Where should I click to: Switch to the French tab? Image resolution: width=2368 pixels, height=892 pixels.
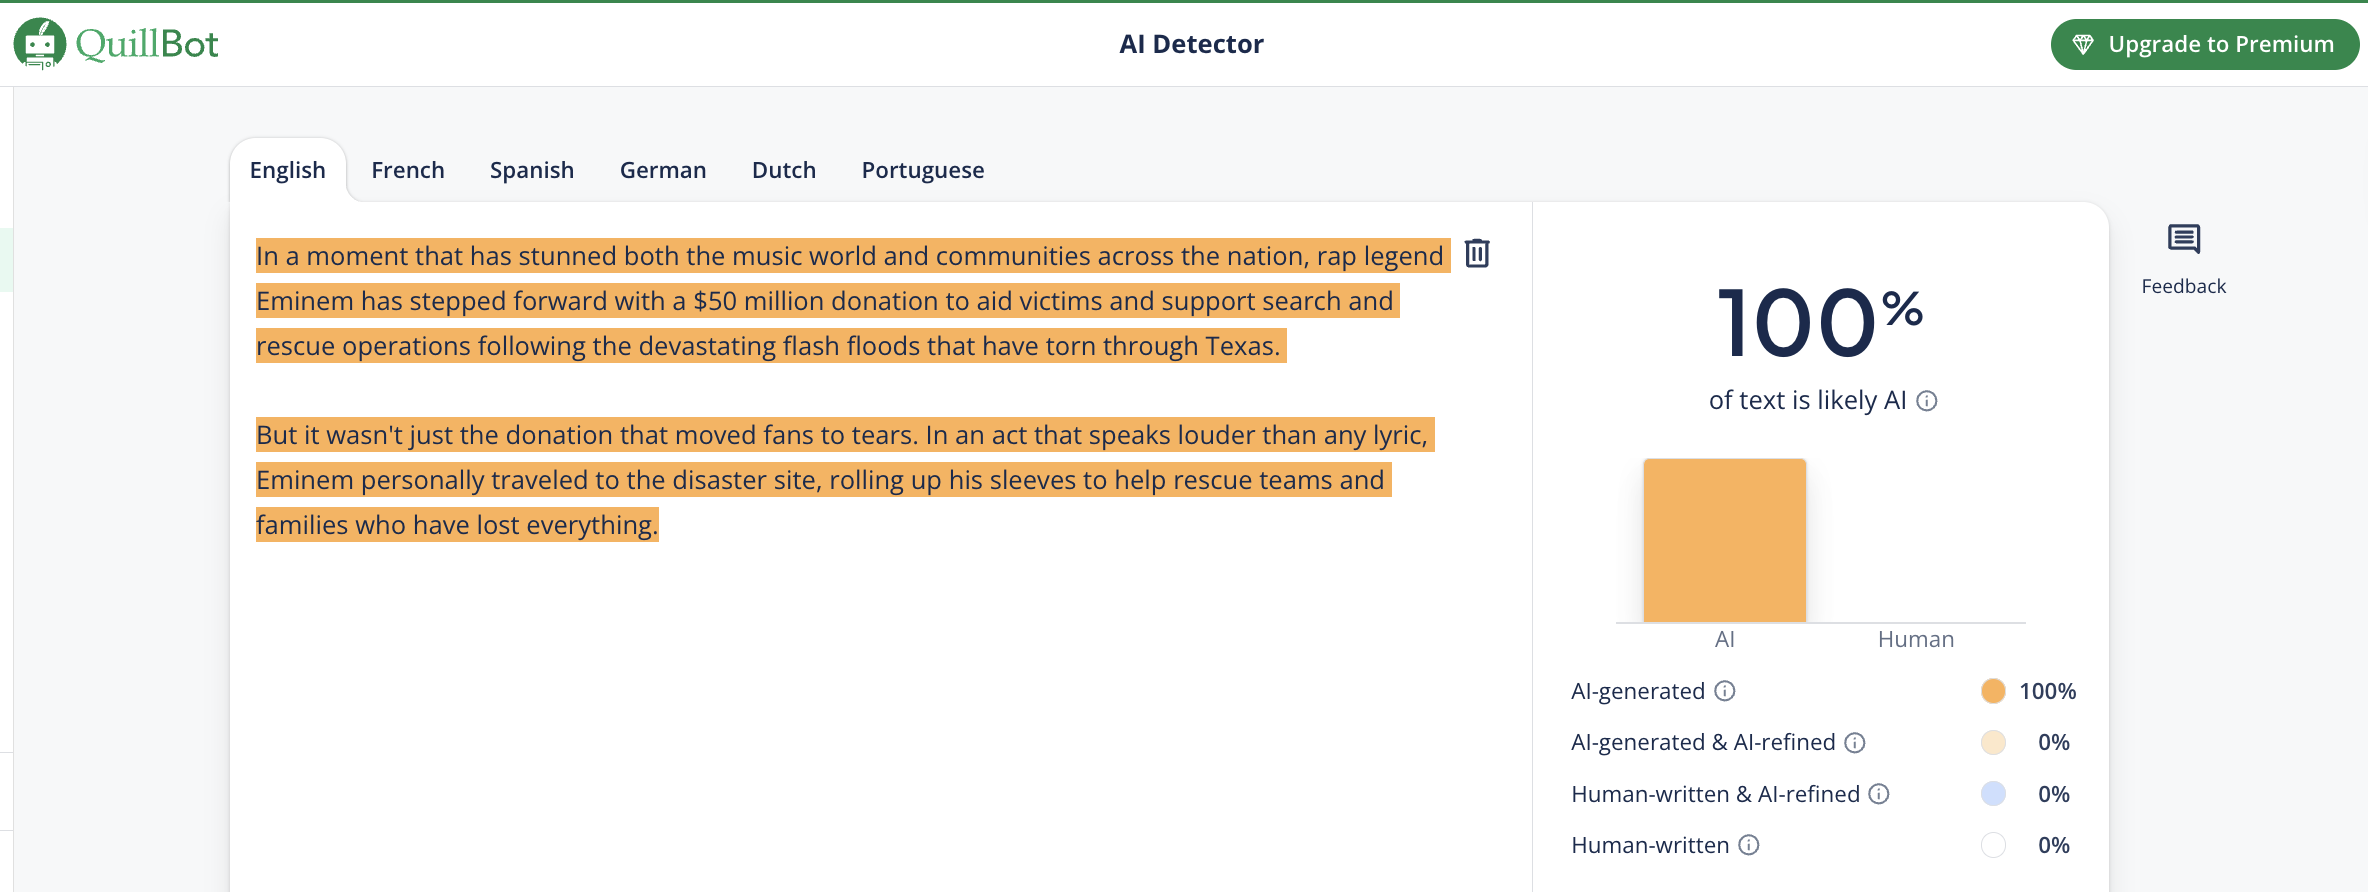pyautogui.click(x=408, y=170)
